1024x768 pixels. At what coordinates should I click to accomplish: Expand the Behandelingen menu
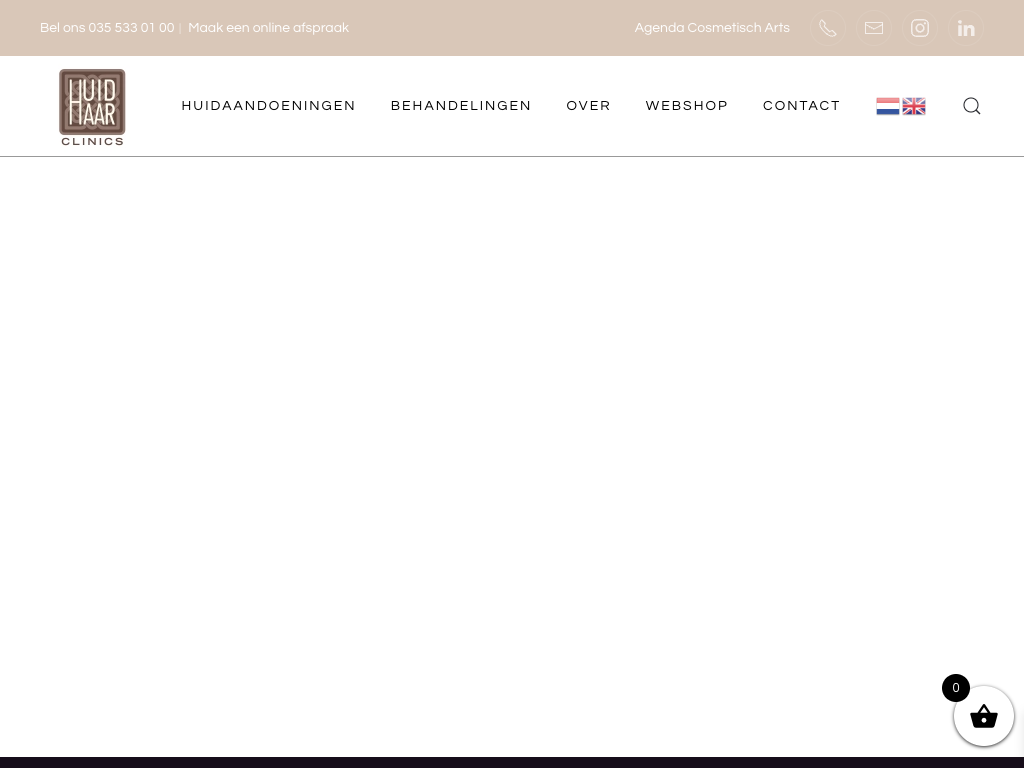(x=461, y=106)
